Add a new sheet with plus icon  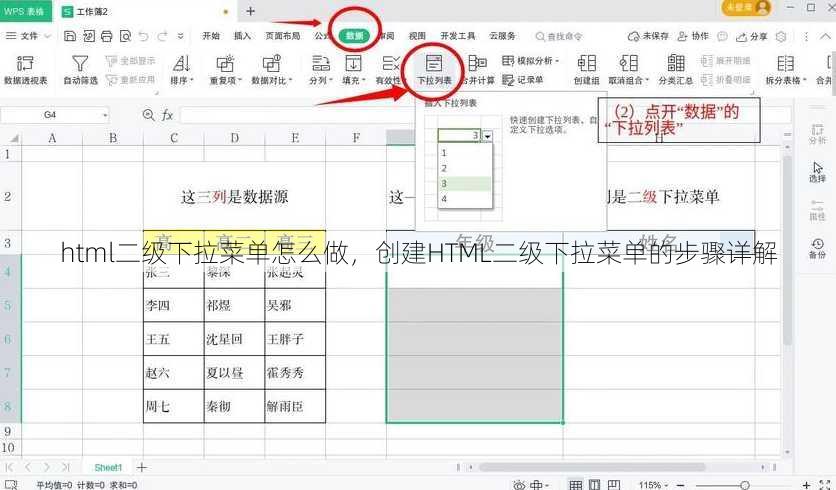(x=141, y=468)
